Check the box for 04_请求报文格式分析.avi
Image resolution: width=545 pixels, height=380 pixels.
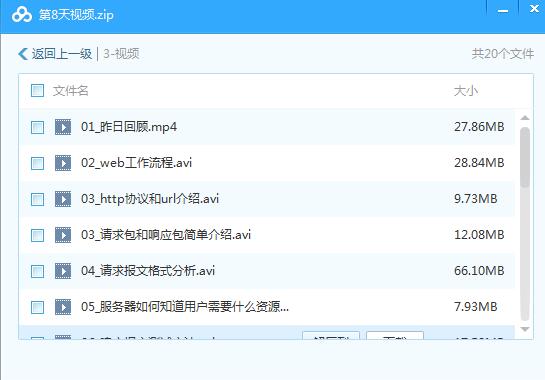coord(37,271)
